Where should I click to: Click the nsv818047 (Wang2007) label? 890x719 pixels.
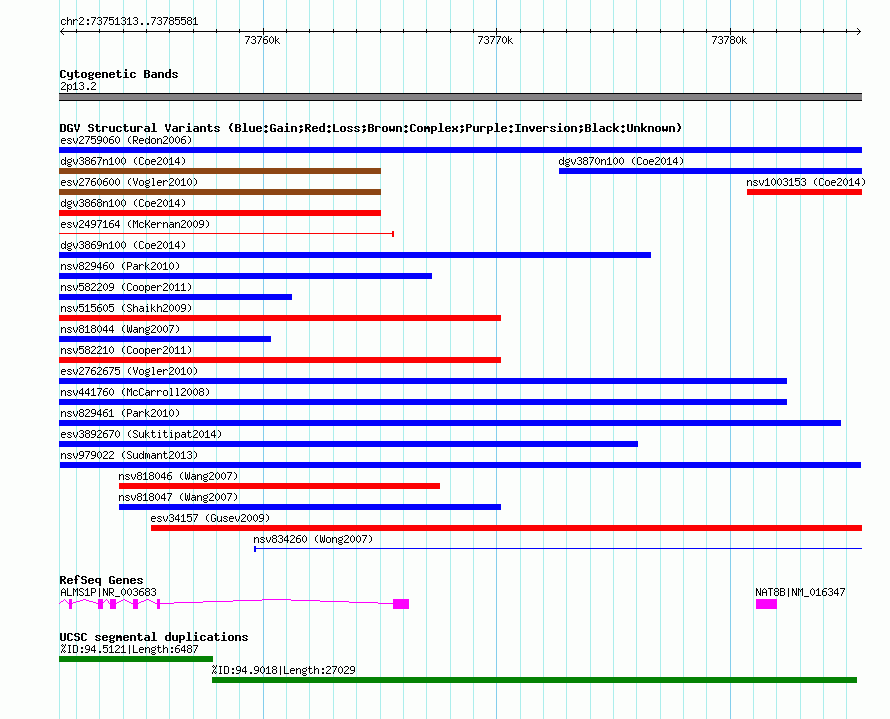(x=178, y=497)
